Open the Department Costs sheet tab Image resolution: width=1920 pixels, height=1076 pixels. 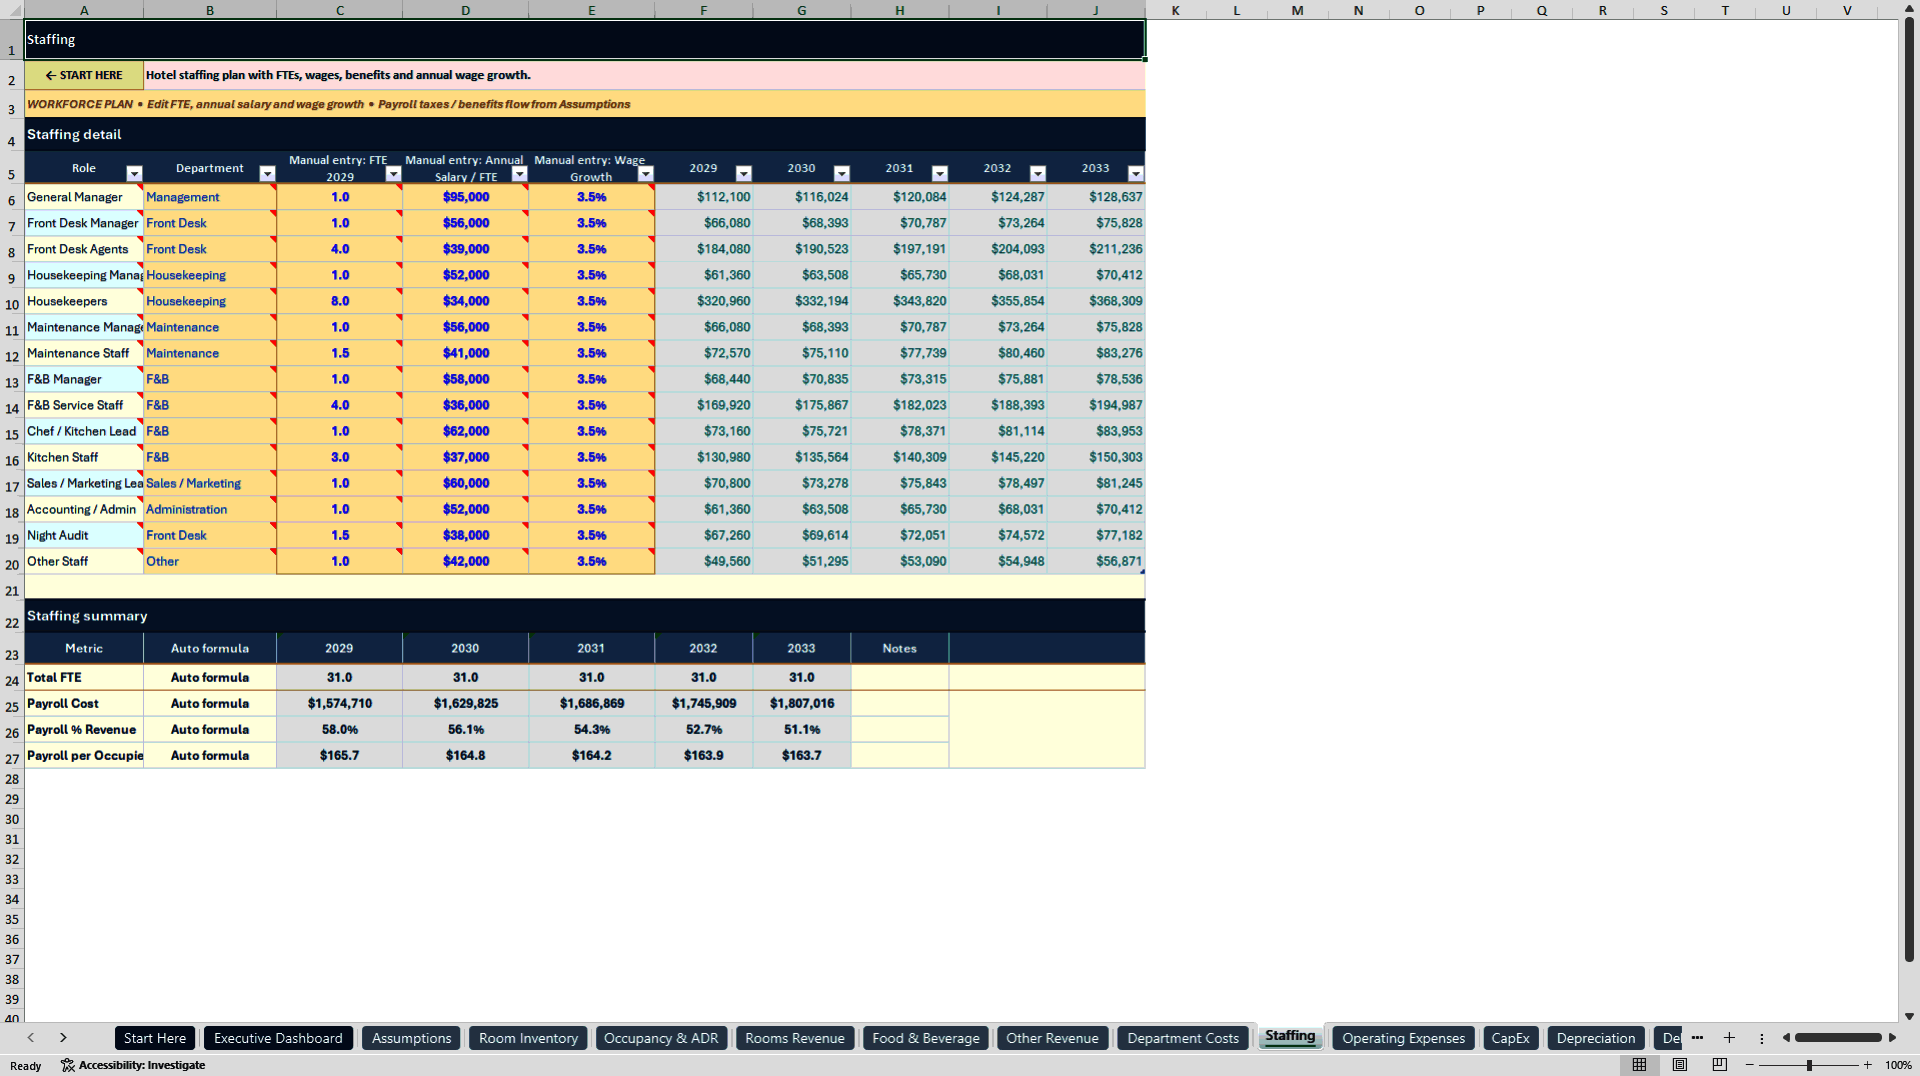tap(1183, 1038)
